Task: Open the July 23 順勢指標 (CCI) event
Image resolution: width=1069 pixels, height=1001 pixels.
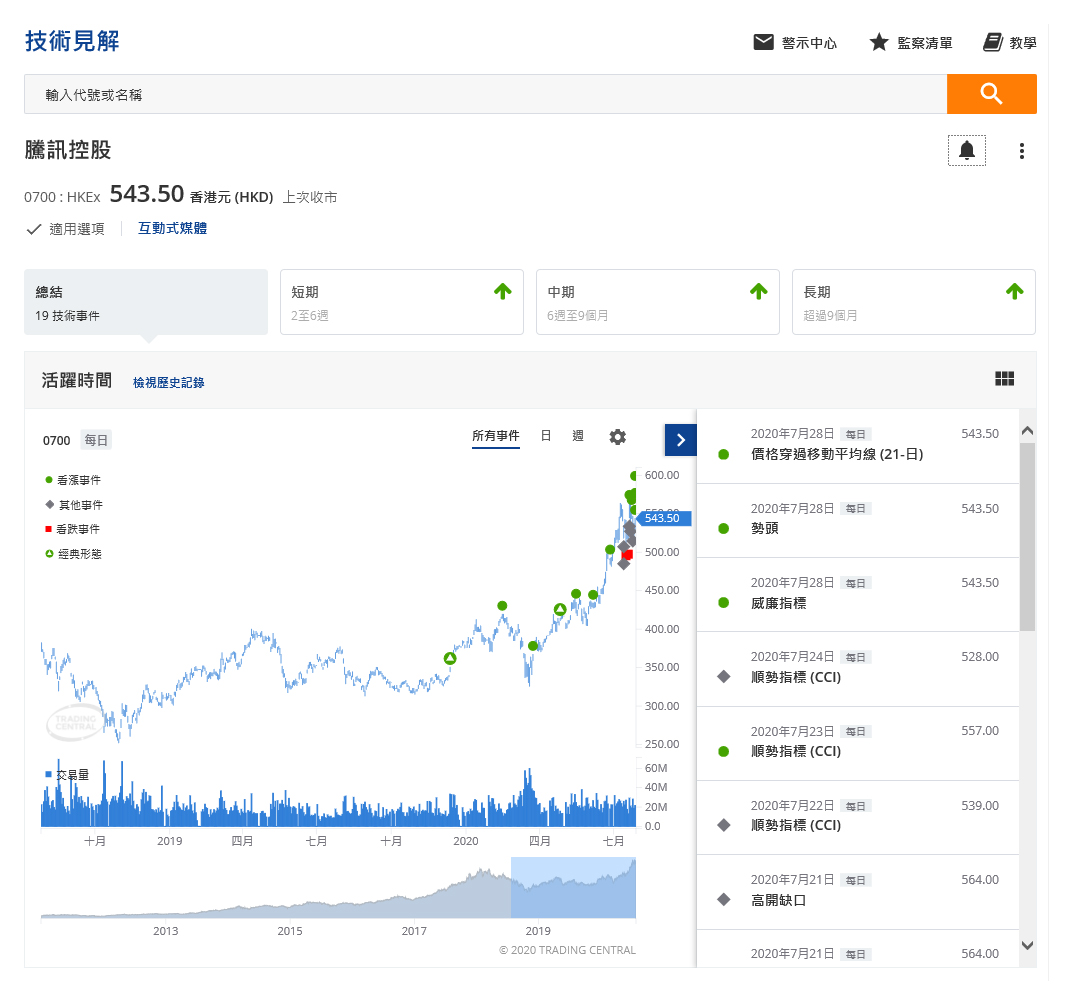Action: (858, 744)
